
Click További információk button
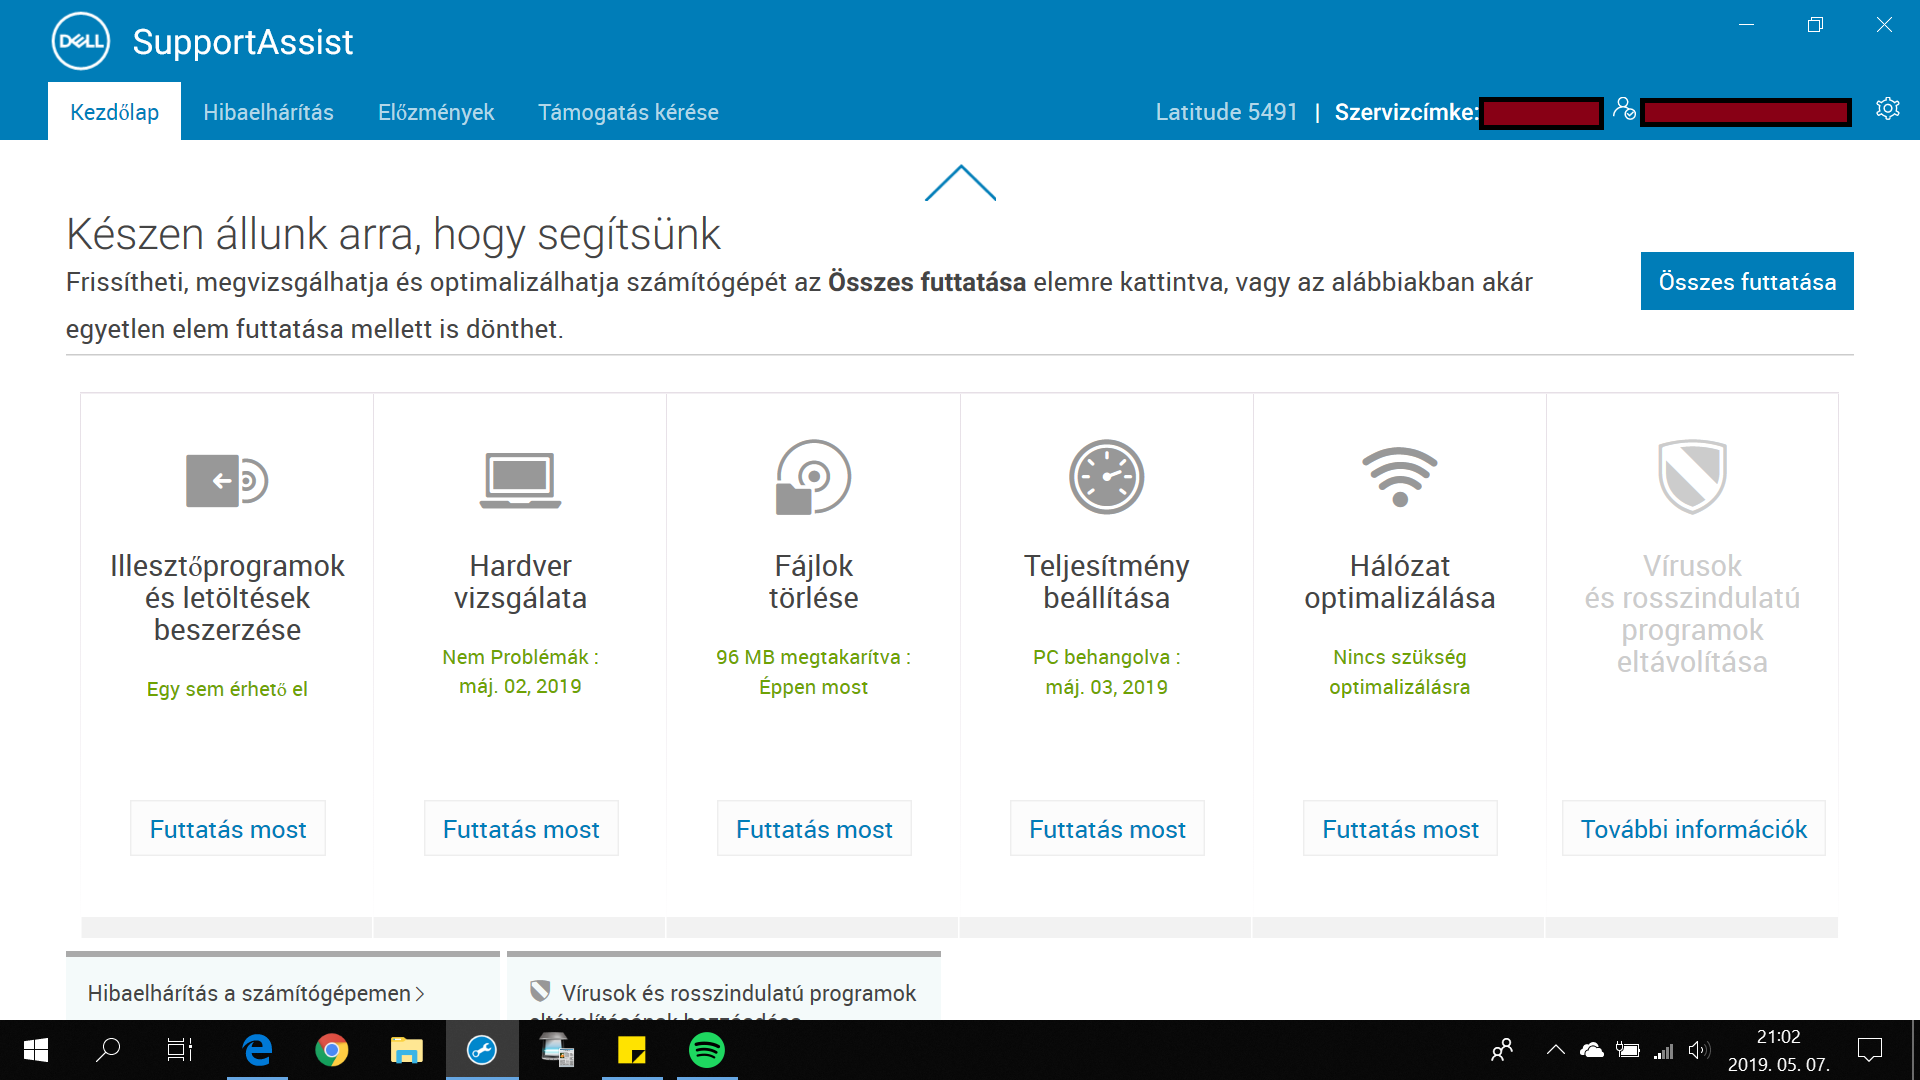tap(1693, 828)
